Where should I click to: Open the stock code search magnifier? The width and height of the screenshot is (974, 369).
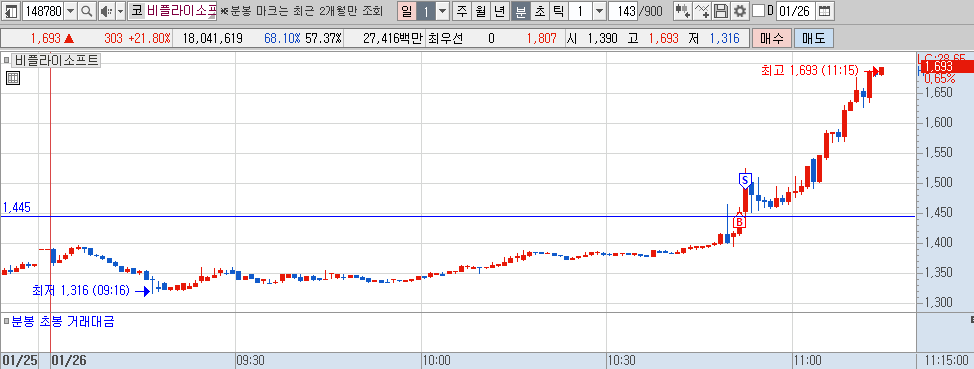[87, 11]
